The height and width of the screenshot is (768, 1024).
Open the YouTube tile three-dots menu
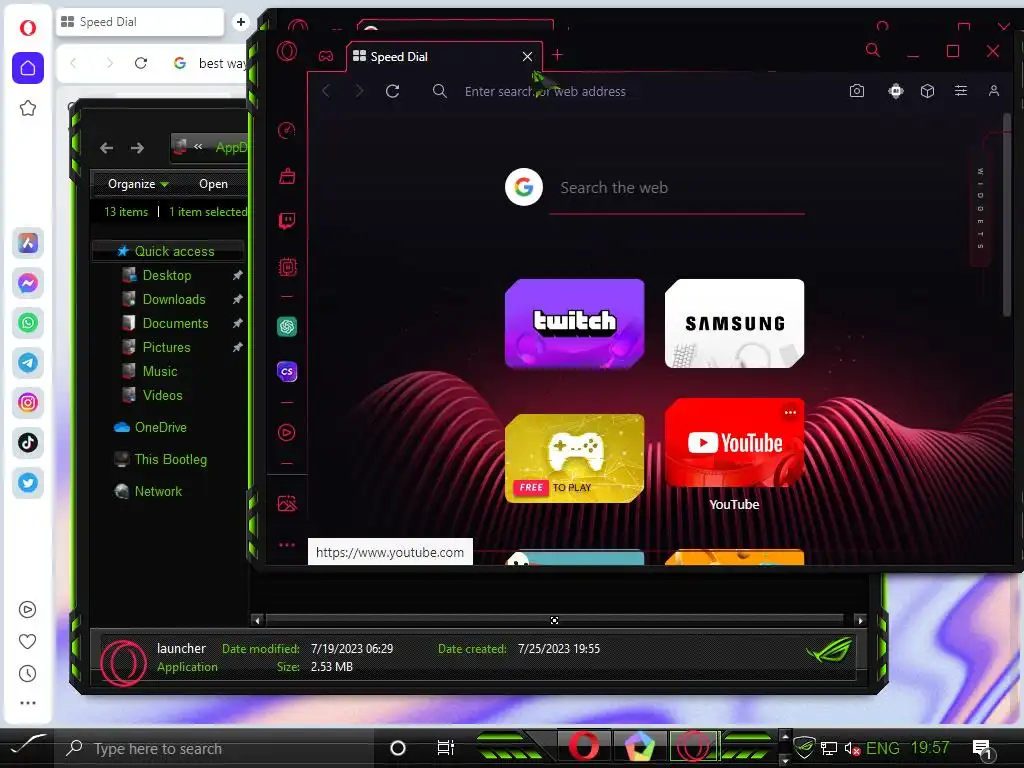pyautogui.click(x=790, y=413)
